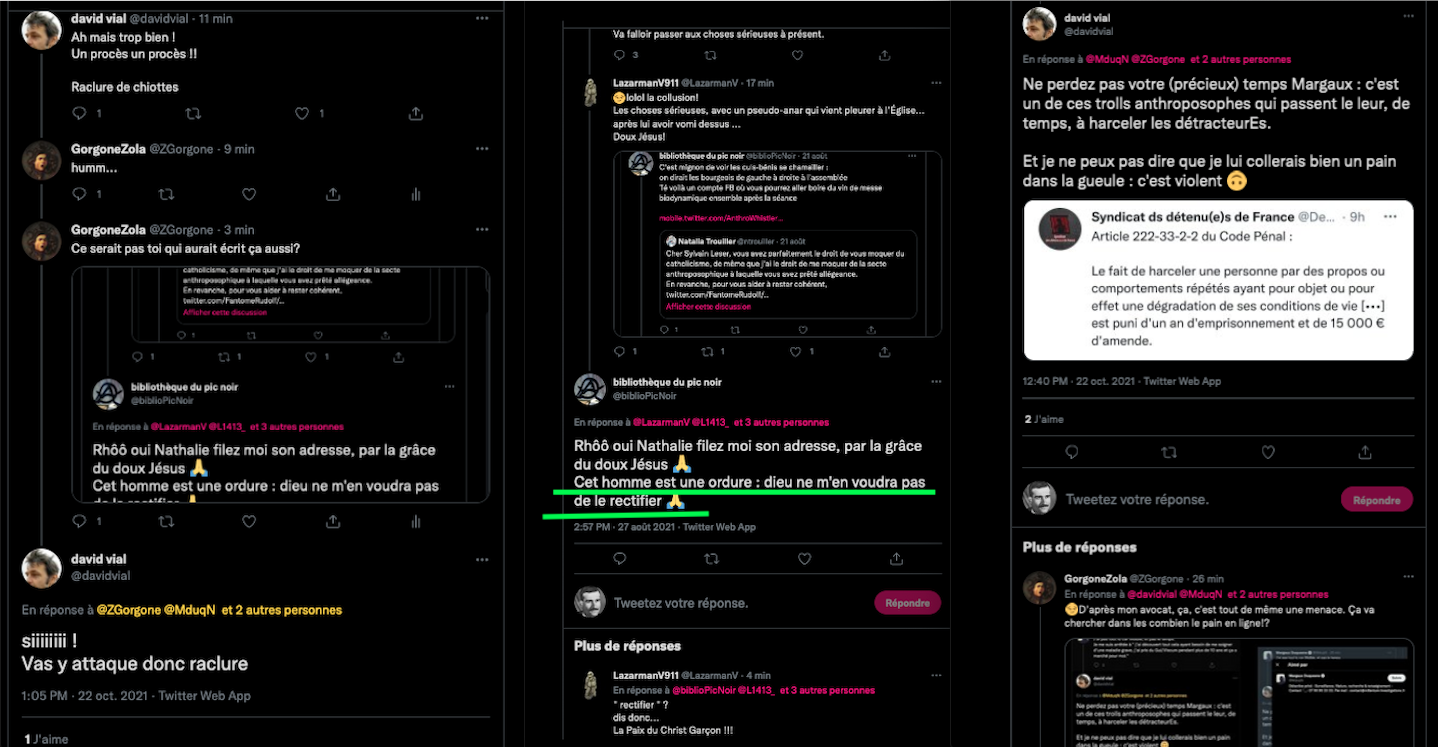Share the bibliothèque du pic noir main tweet
This screenshot has height=747, width=1438.
(x=897, y=558)
